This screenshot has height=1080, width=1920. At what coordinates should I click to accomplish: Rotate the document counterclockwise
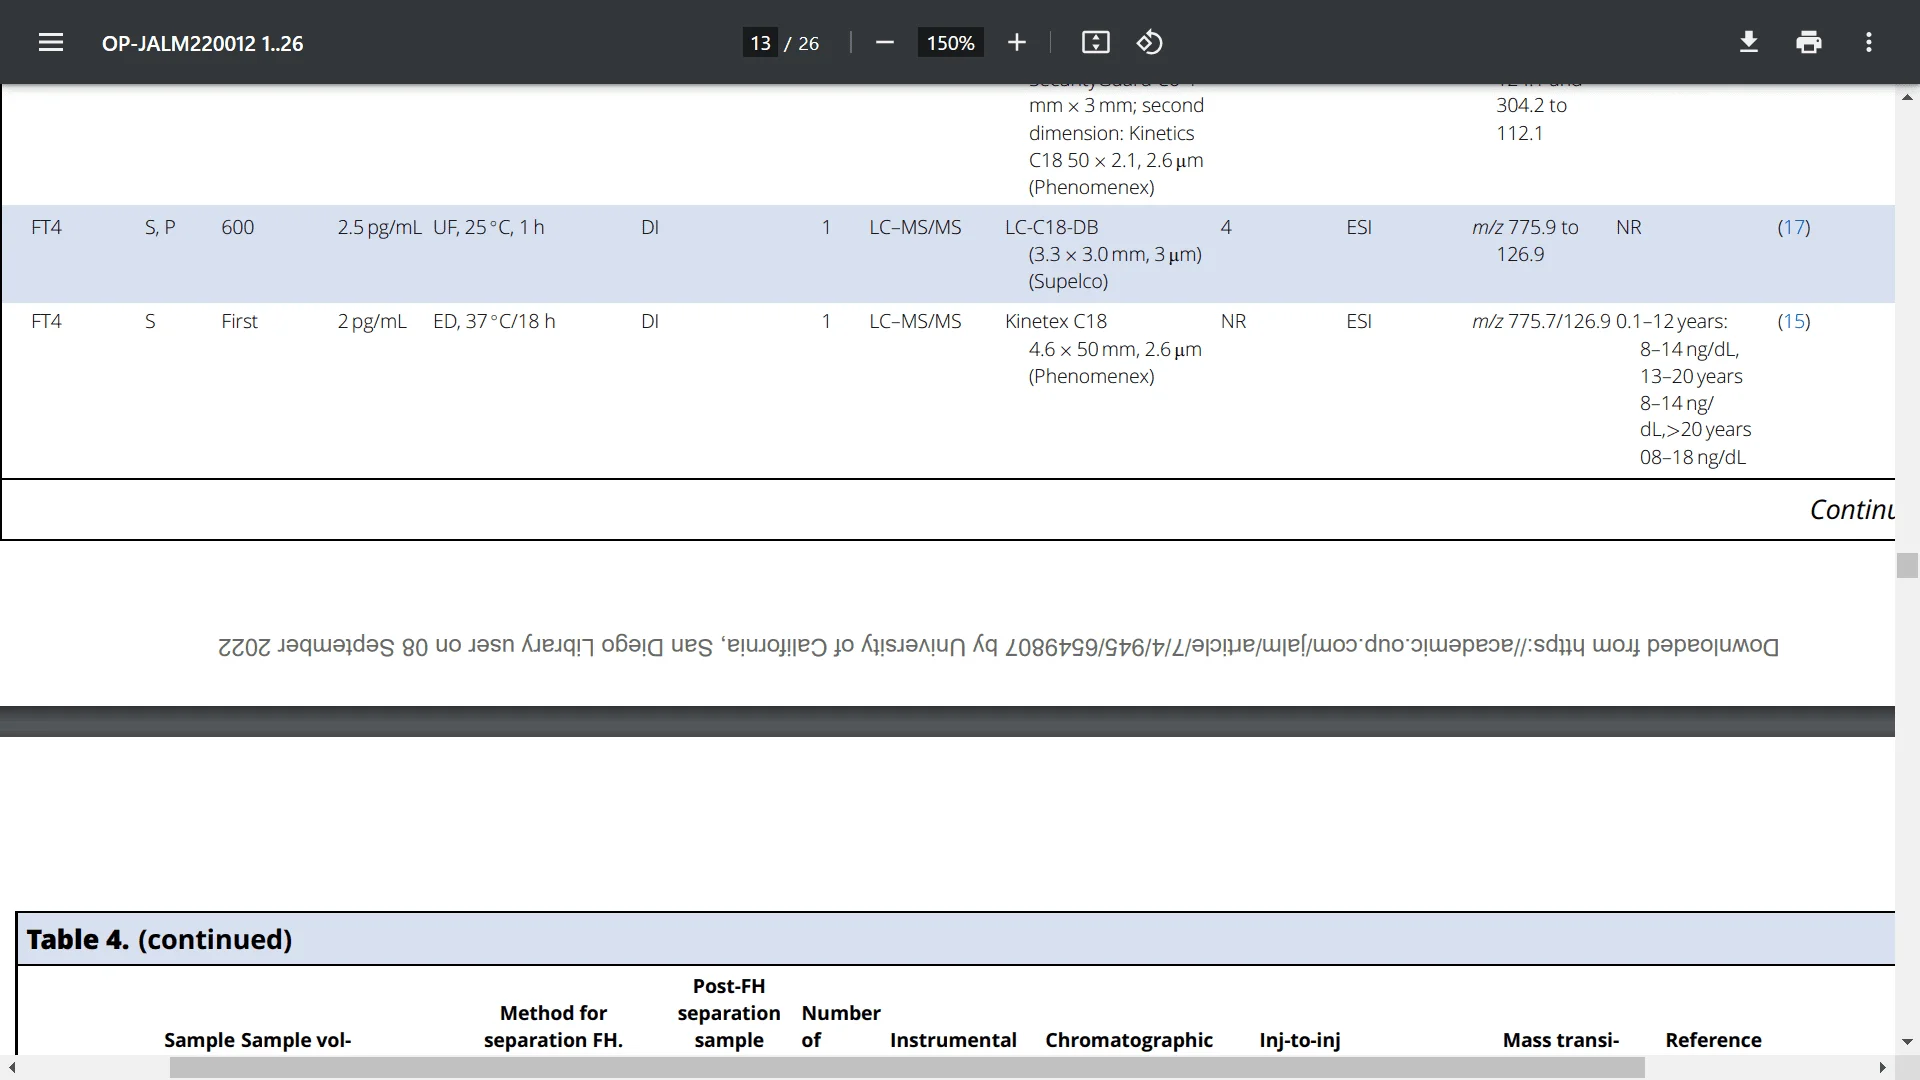(x=1149, y=42)
